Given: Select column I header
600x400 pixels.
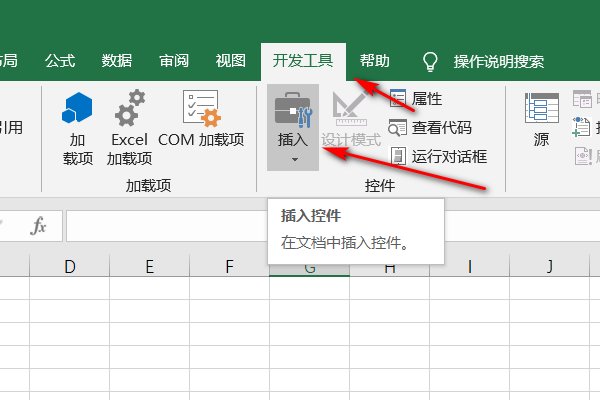Looking at the screenshot, I should (x=470, y=266).
